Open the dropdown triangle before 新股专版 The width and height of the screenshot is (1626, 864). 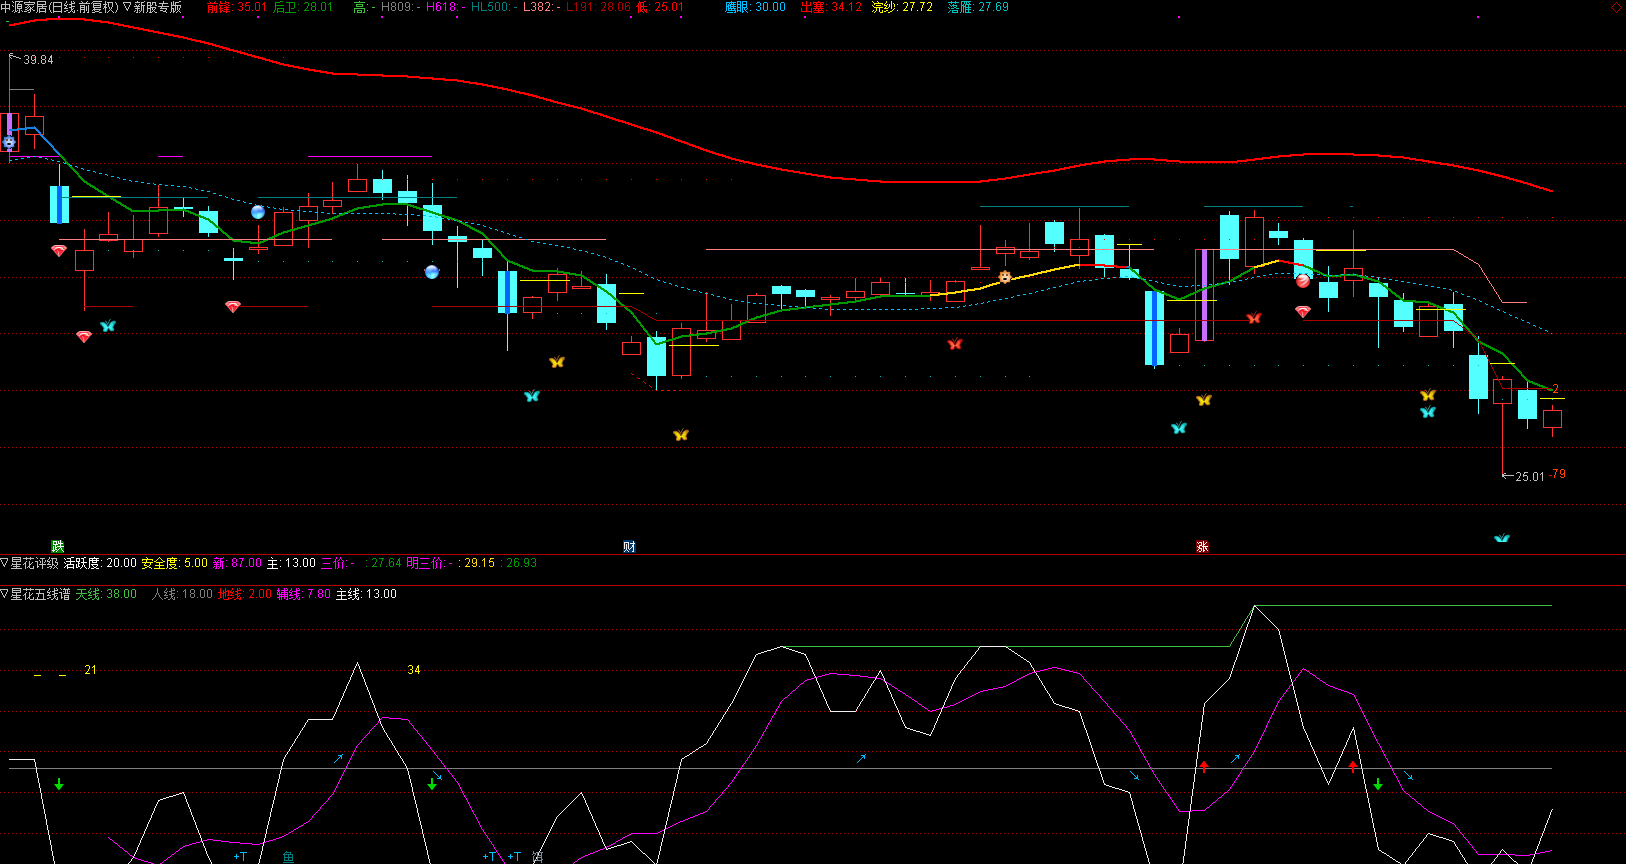tap(127, 7)
